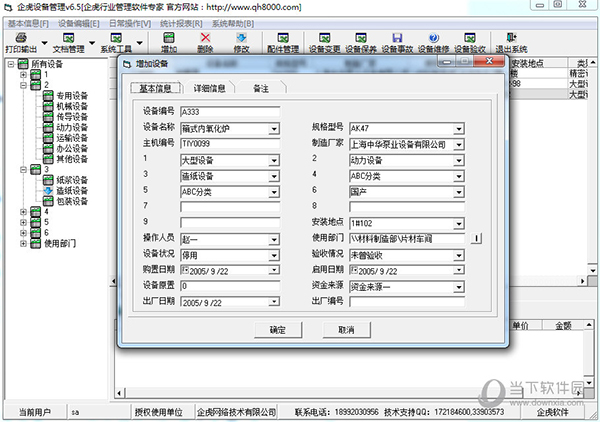Image resolution: width=600 pixels, height=422 pixels.
Task: Click the 退出系统 exit system icon
Action: pos(511,41)
